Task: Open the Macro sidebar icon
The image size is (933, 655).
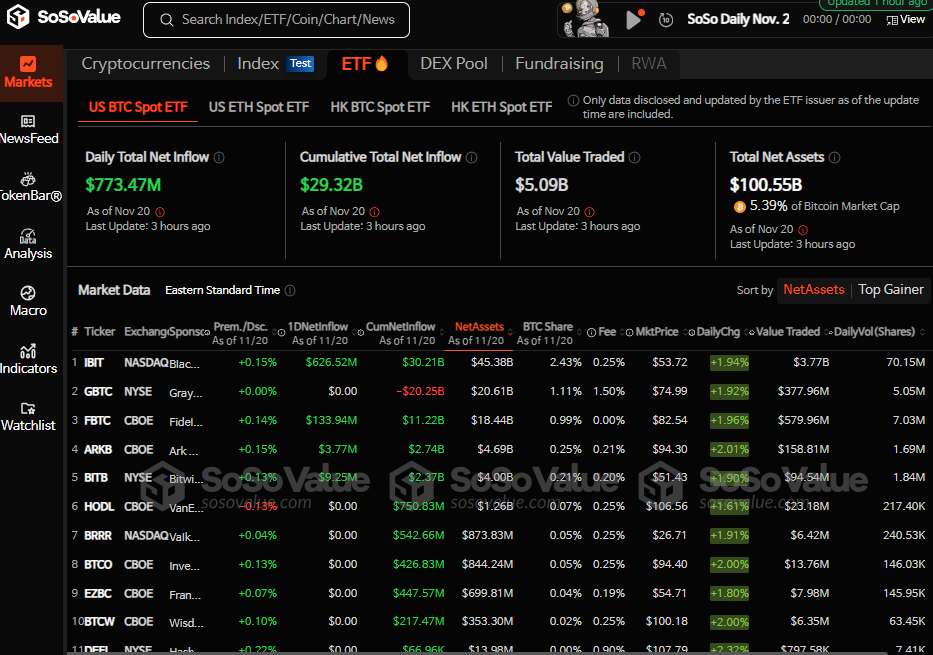Action: coord(28,302)
